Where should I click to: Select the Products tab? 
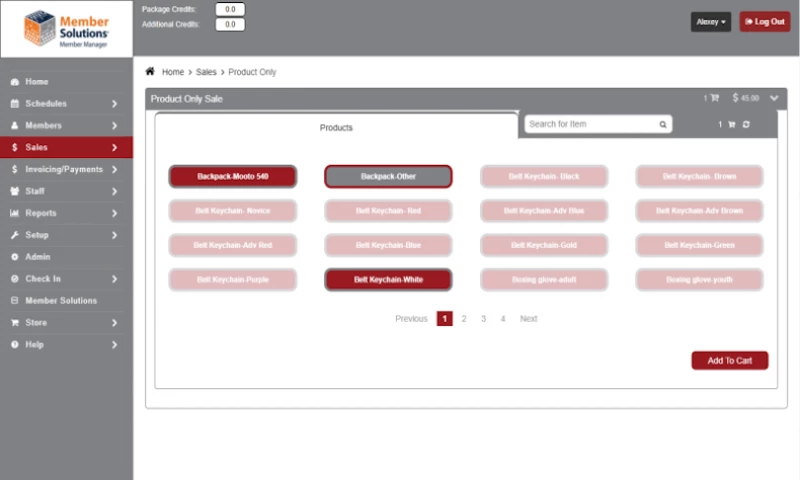tap(336, 128)
